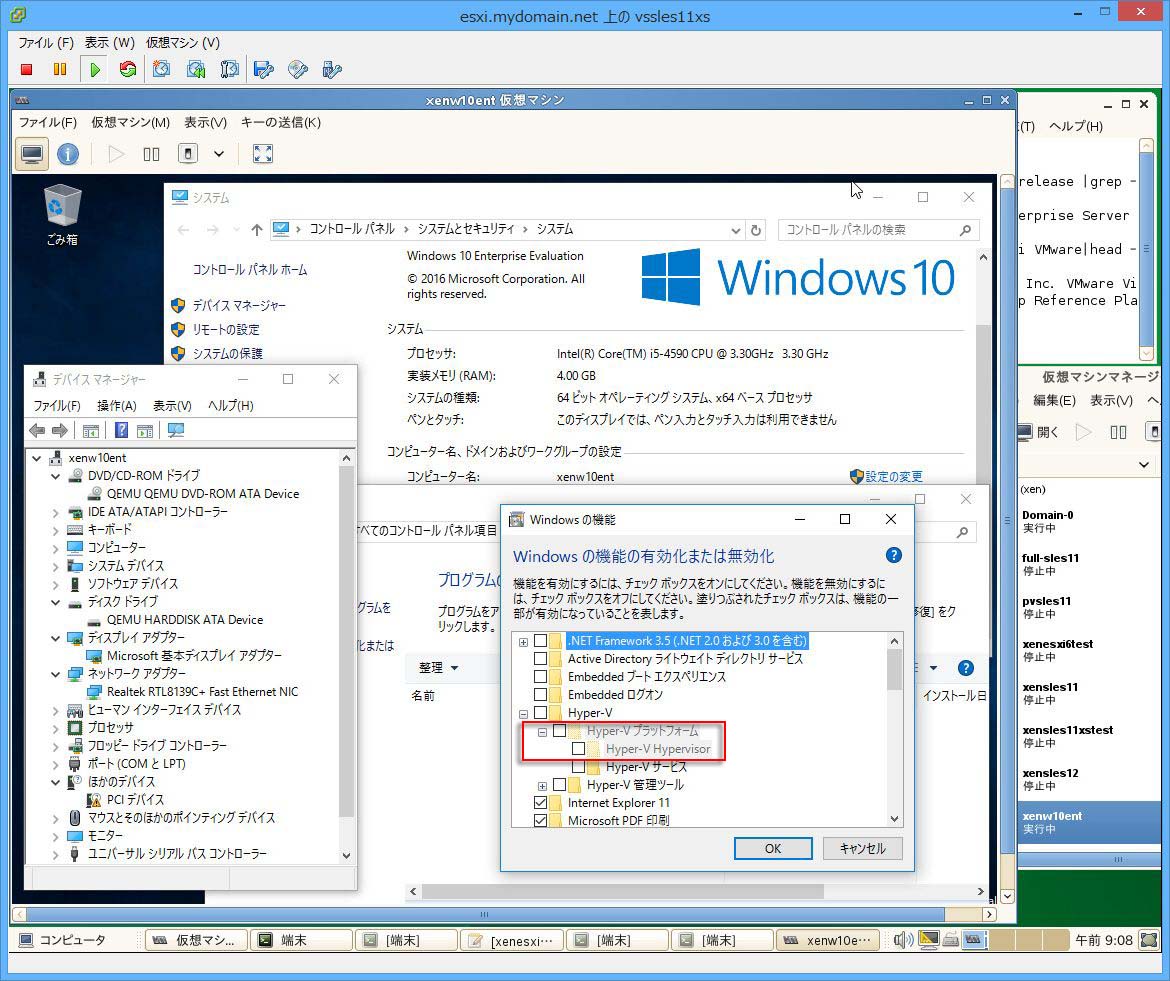
Task: Open help in the Windows の機能 dialog
Action: point(893,555)
